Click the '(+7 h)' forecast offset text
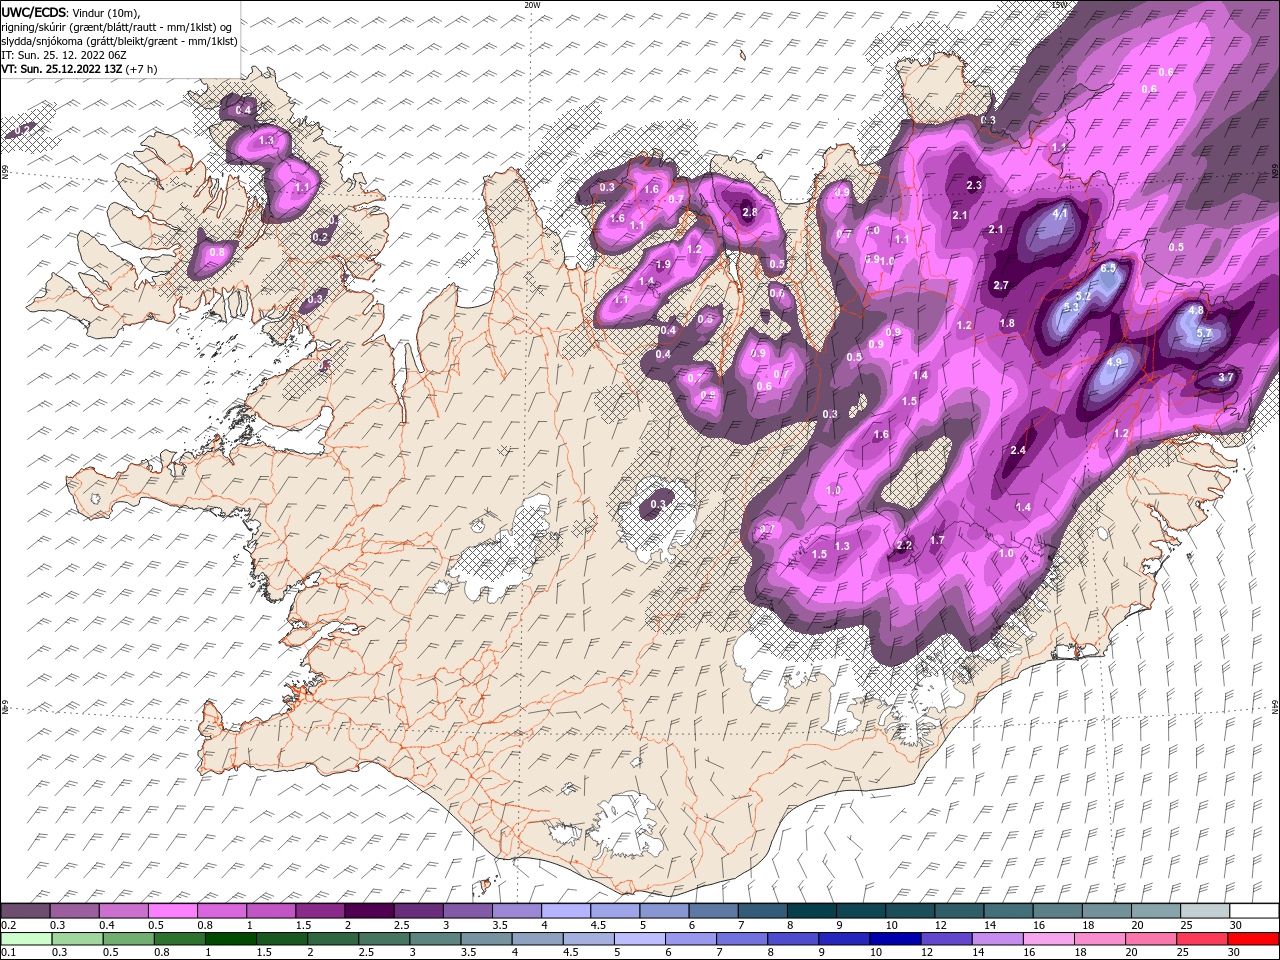 pos(142,69)
